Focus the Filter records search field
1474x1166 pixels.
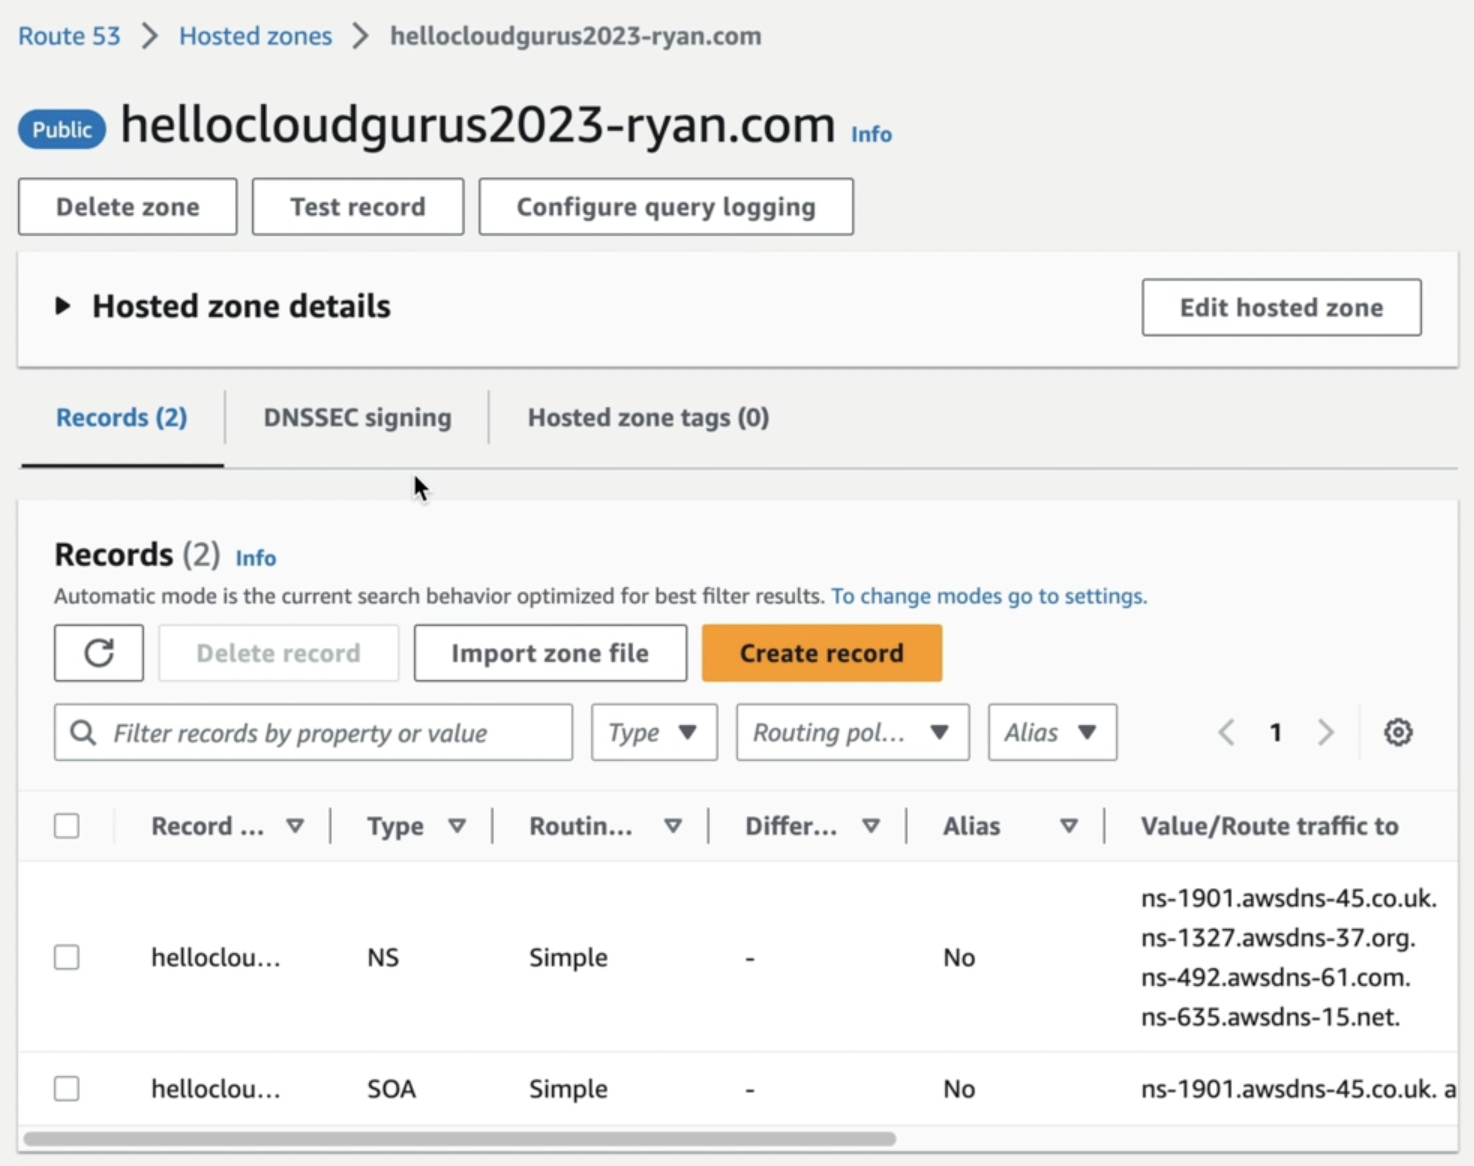click(313, 732)
